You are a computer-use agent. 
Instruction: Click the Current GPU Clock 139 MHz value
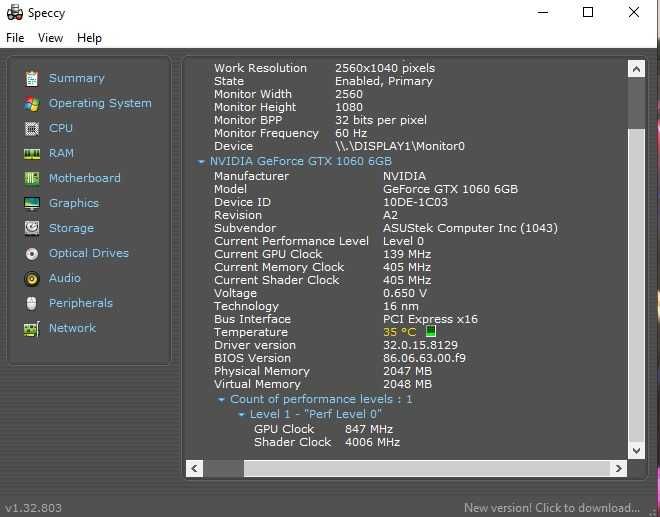pyautogui.click(x=407, y=254)
